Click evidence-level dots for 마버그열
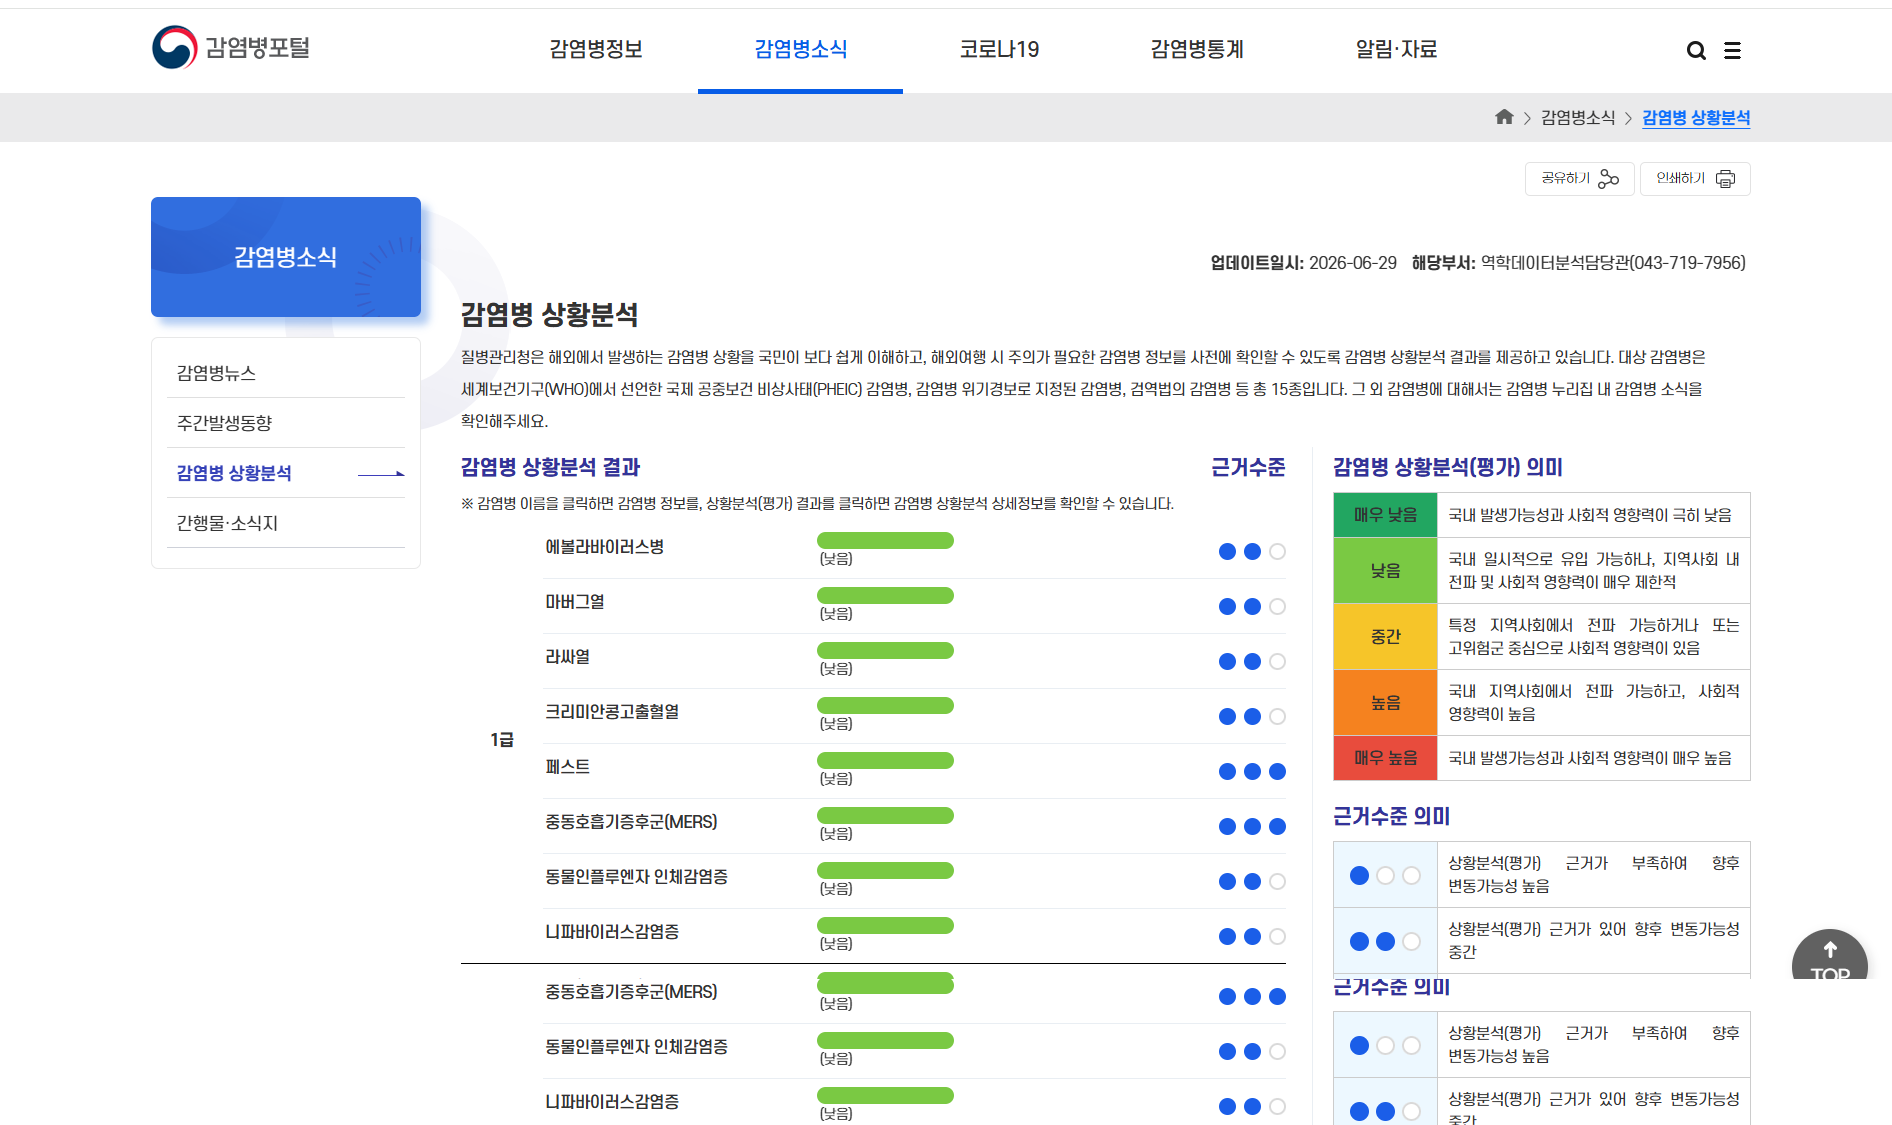The width and height of the screenshot is (1892, 1125). 1252,607
